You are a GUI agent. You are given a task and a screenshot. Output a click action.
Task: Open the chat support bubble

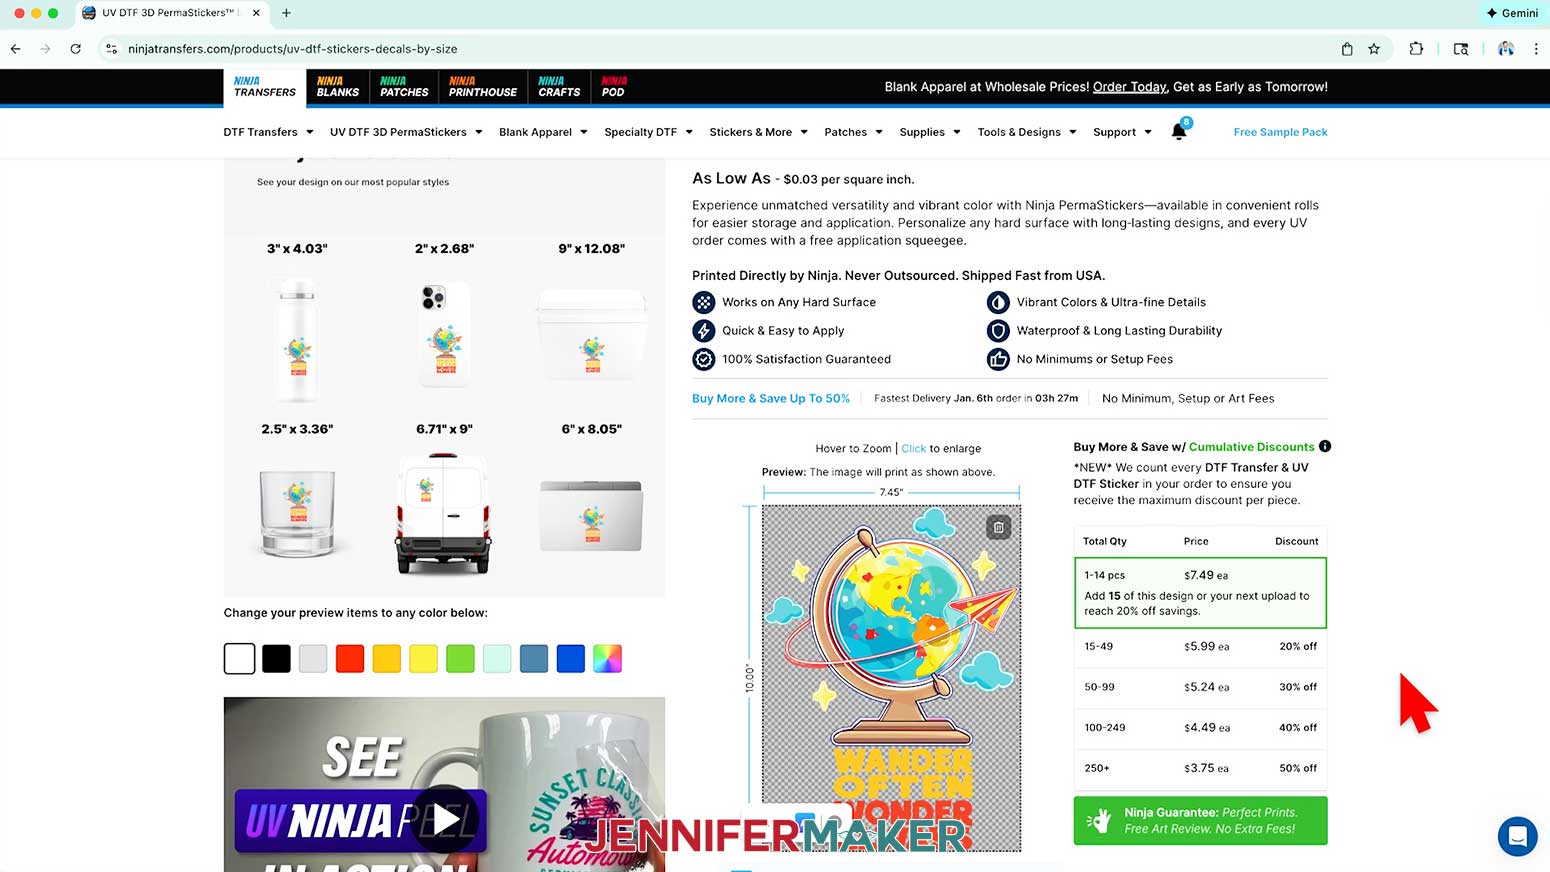[x=1517, y=836]
